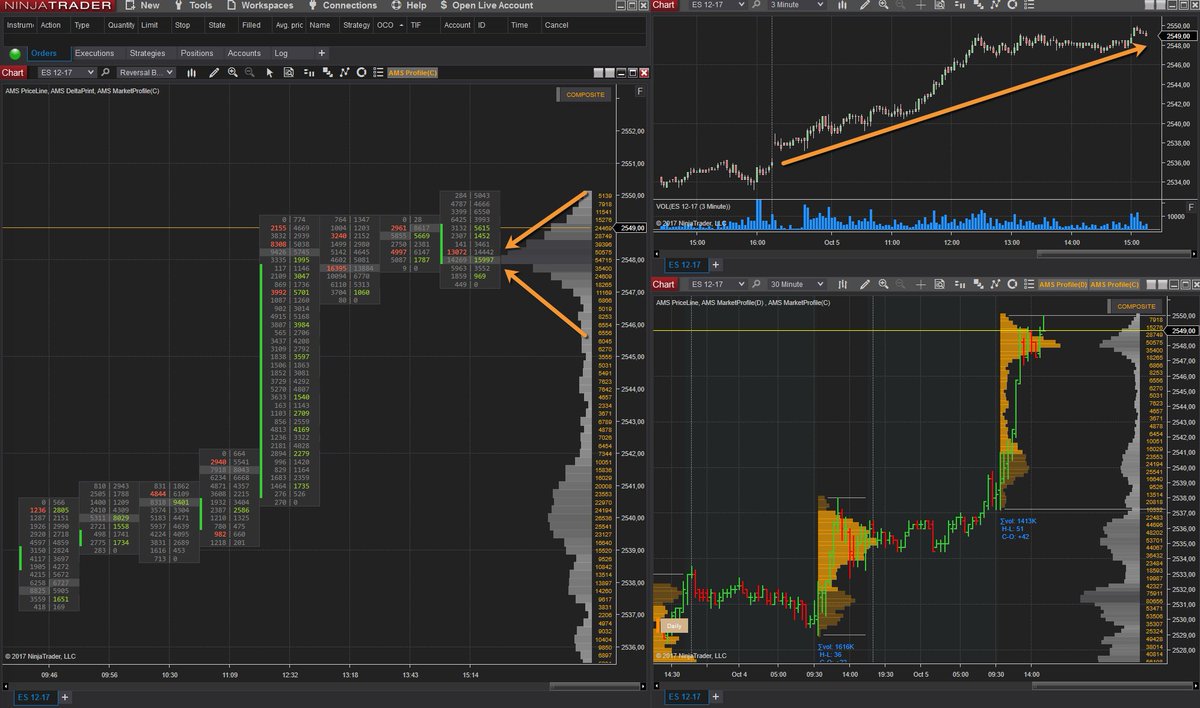Zoom in on the 30 Minute chart

(884, 284)
